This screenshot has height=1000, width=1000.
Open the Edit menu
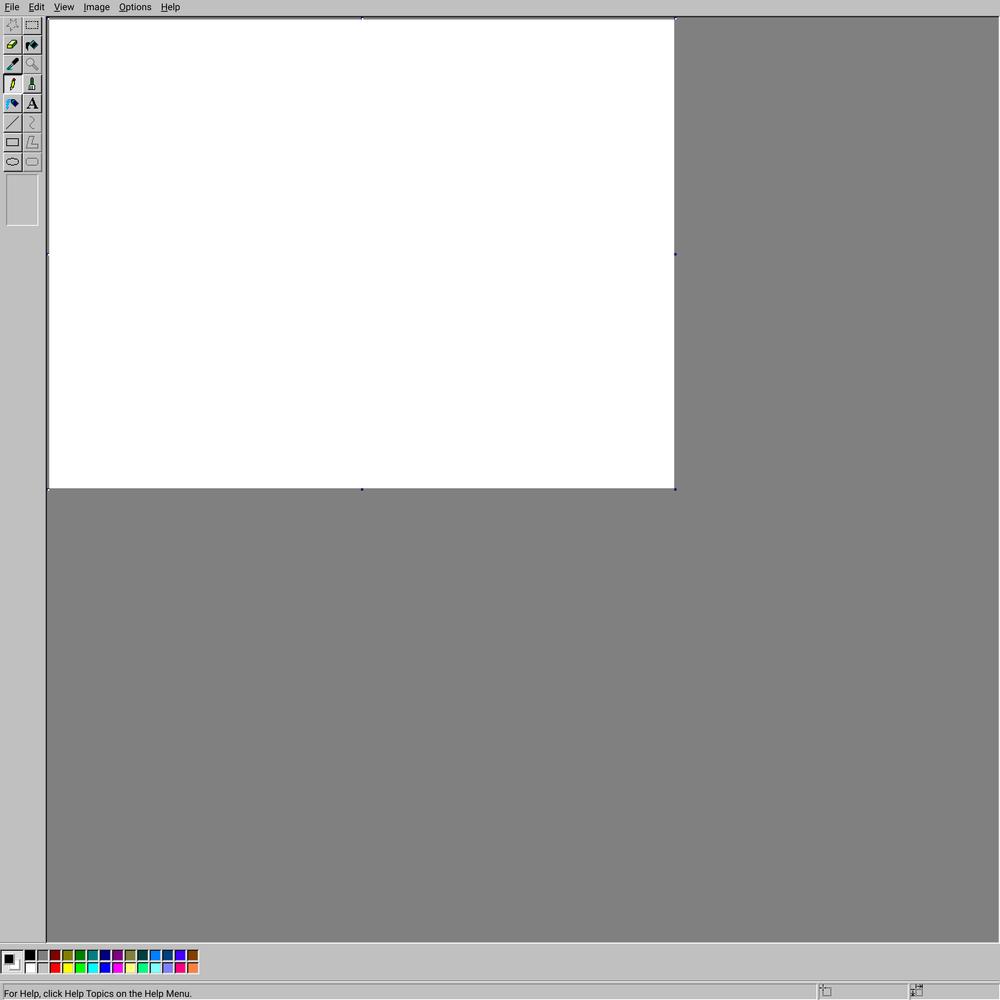click(36, 7)
